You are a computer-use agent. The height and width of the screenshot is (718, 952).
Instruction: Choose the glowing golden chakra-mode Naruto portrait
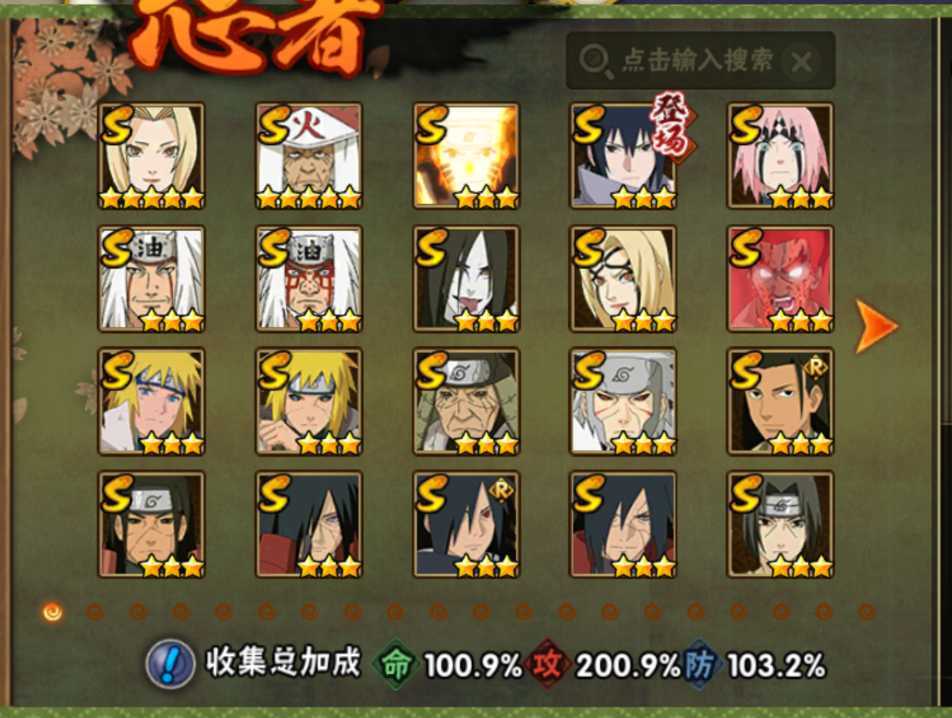466,156
